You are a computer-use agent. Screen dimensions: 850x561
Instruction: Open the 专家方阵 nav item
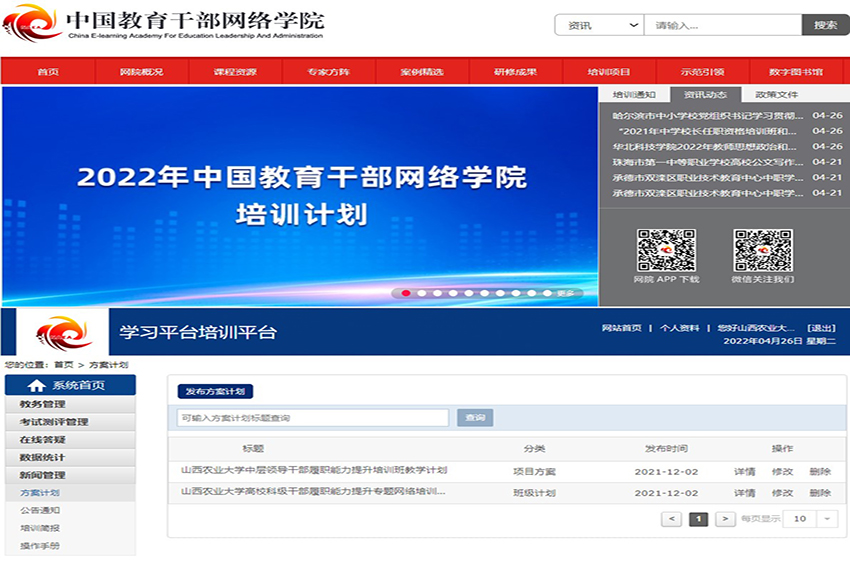(329, 72)
